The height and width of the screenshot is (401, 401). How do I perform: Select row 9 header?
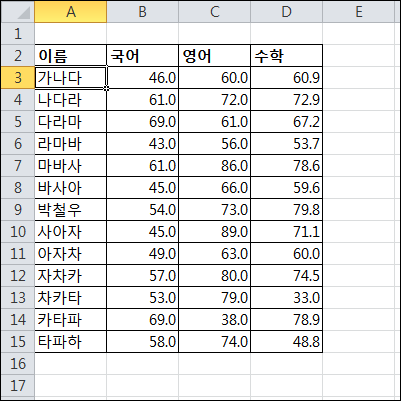[x=18, y=210]
